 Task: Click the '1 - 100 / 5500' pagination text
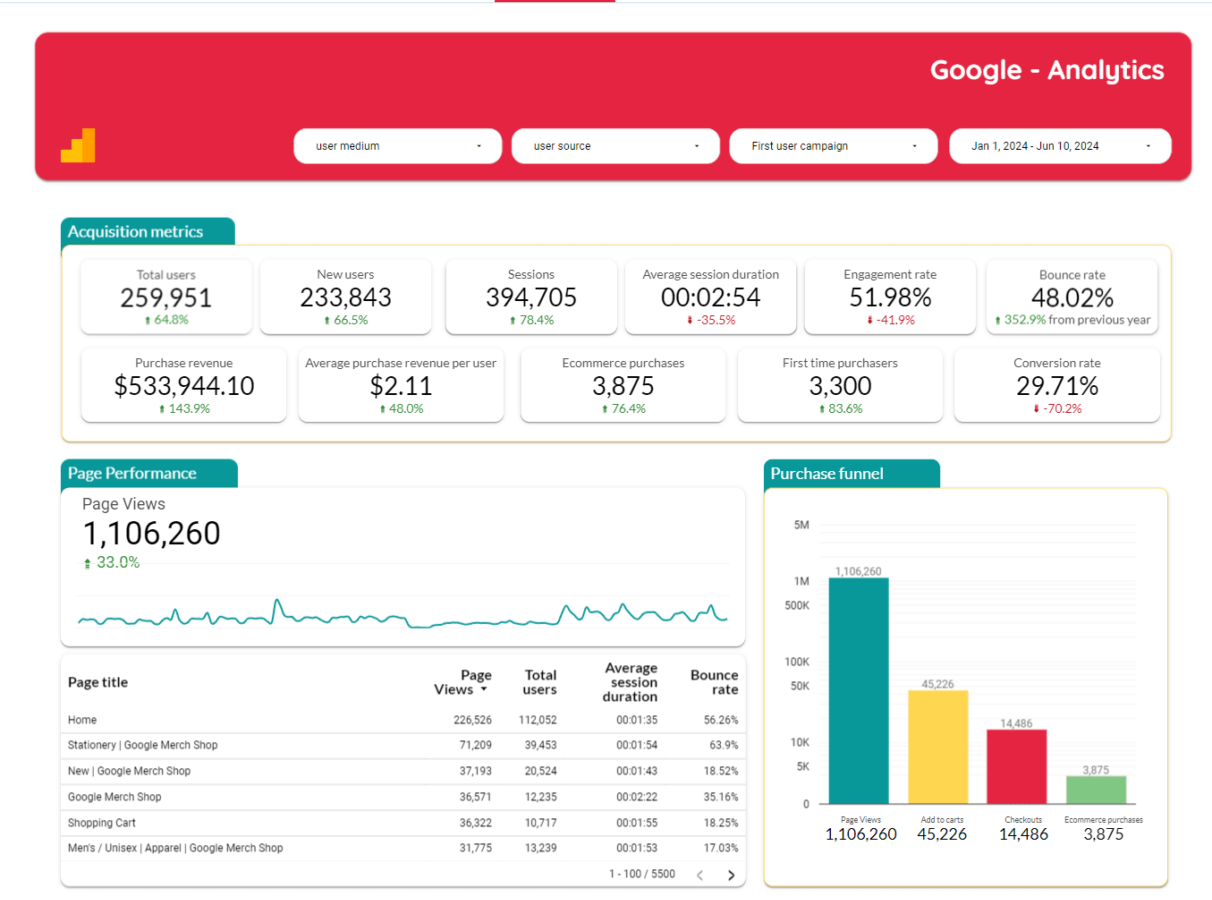(642, 874)
